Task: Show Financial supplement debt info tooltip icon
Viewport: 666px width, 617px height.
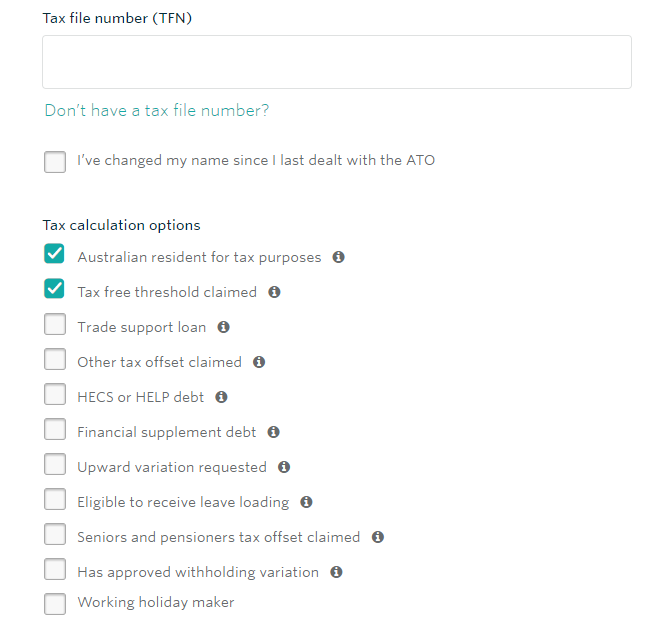Action: 273,432
